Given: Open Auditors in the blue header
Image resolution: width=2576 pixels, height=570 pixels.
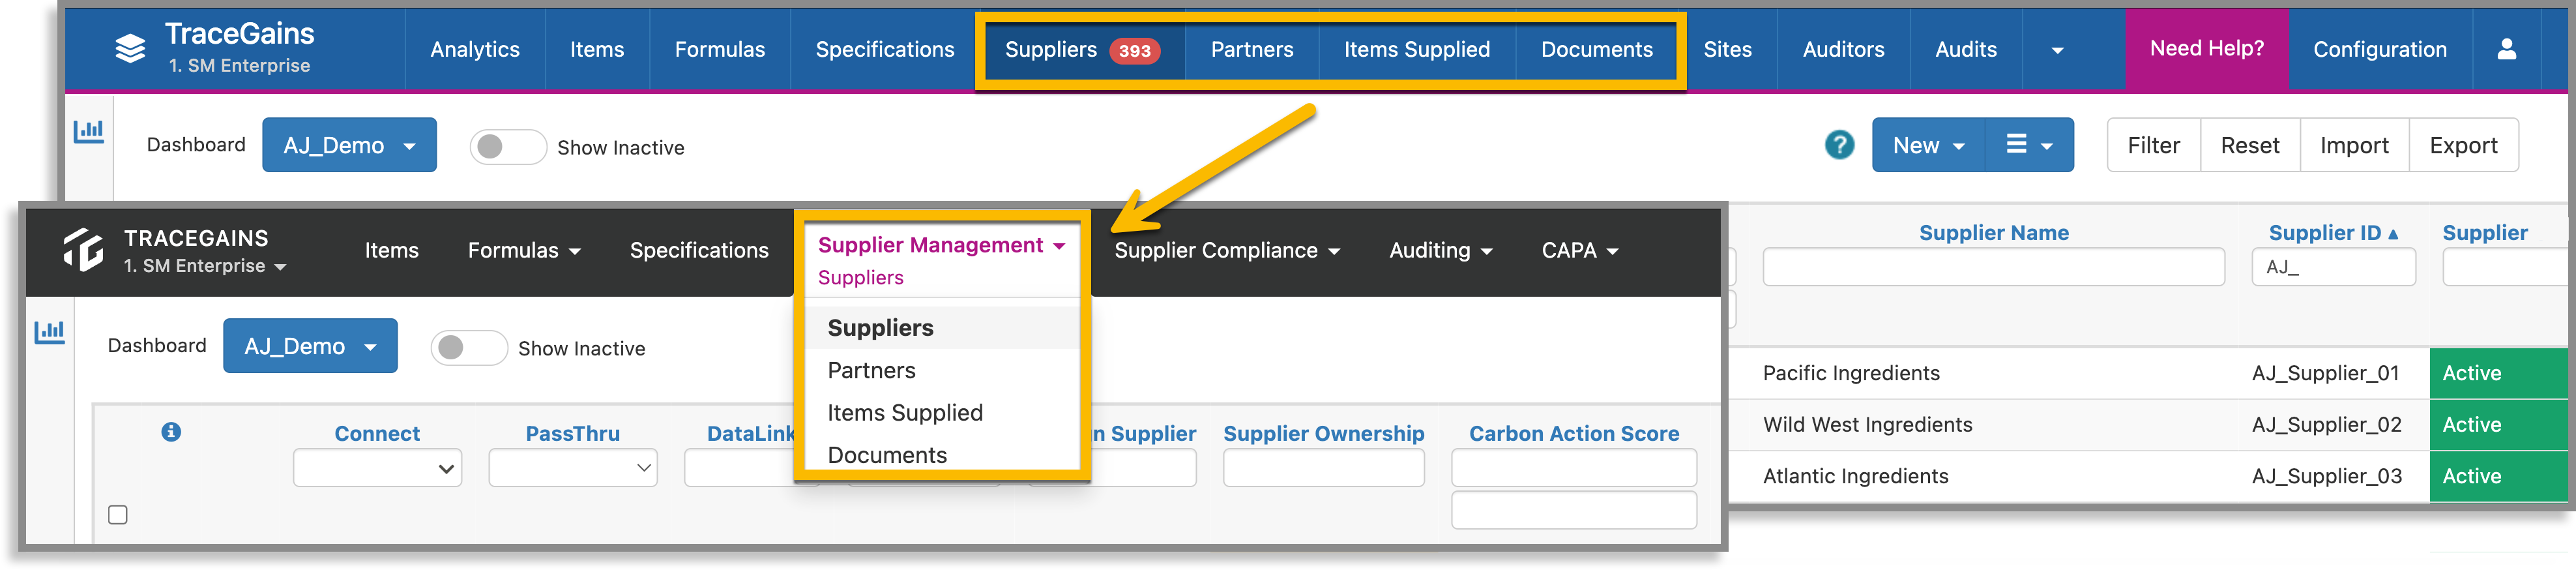Looking at the screenshot, I should 1843,50.
